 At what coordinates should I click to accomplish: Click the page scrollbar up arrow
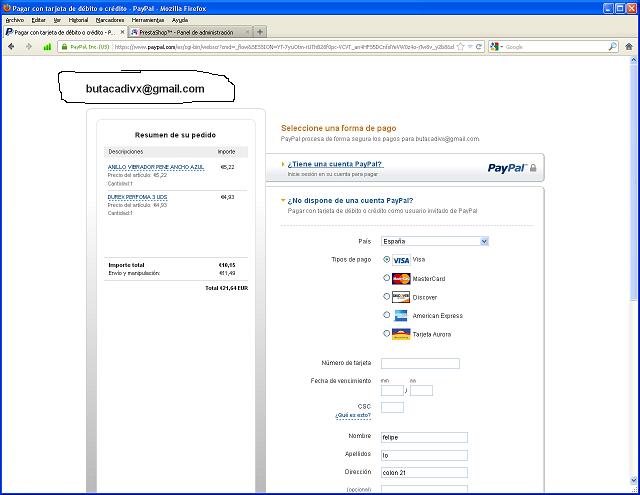633,60
